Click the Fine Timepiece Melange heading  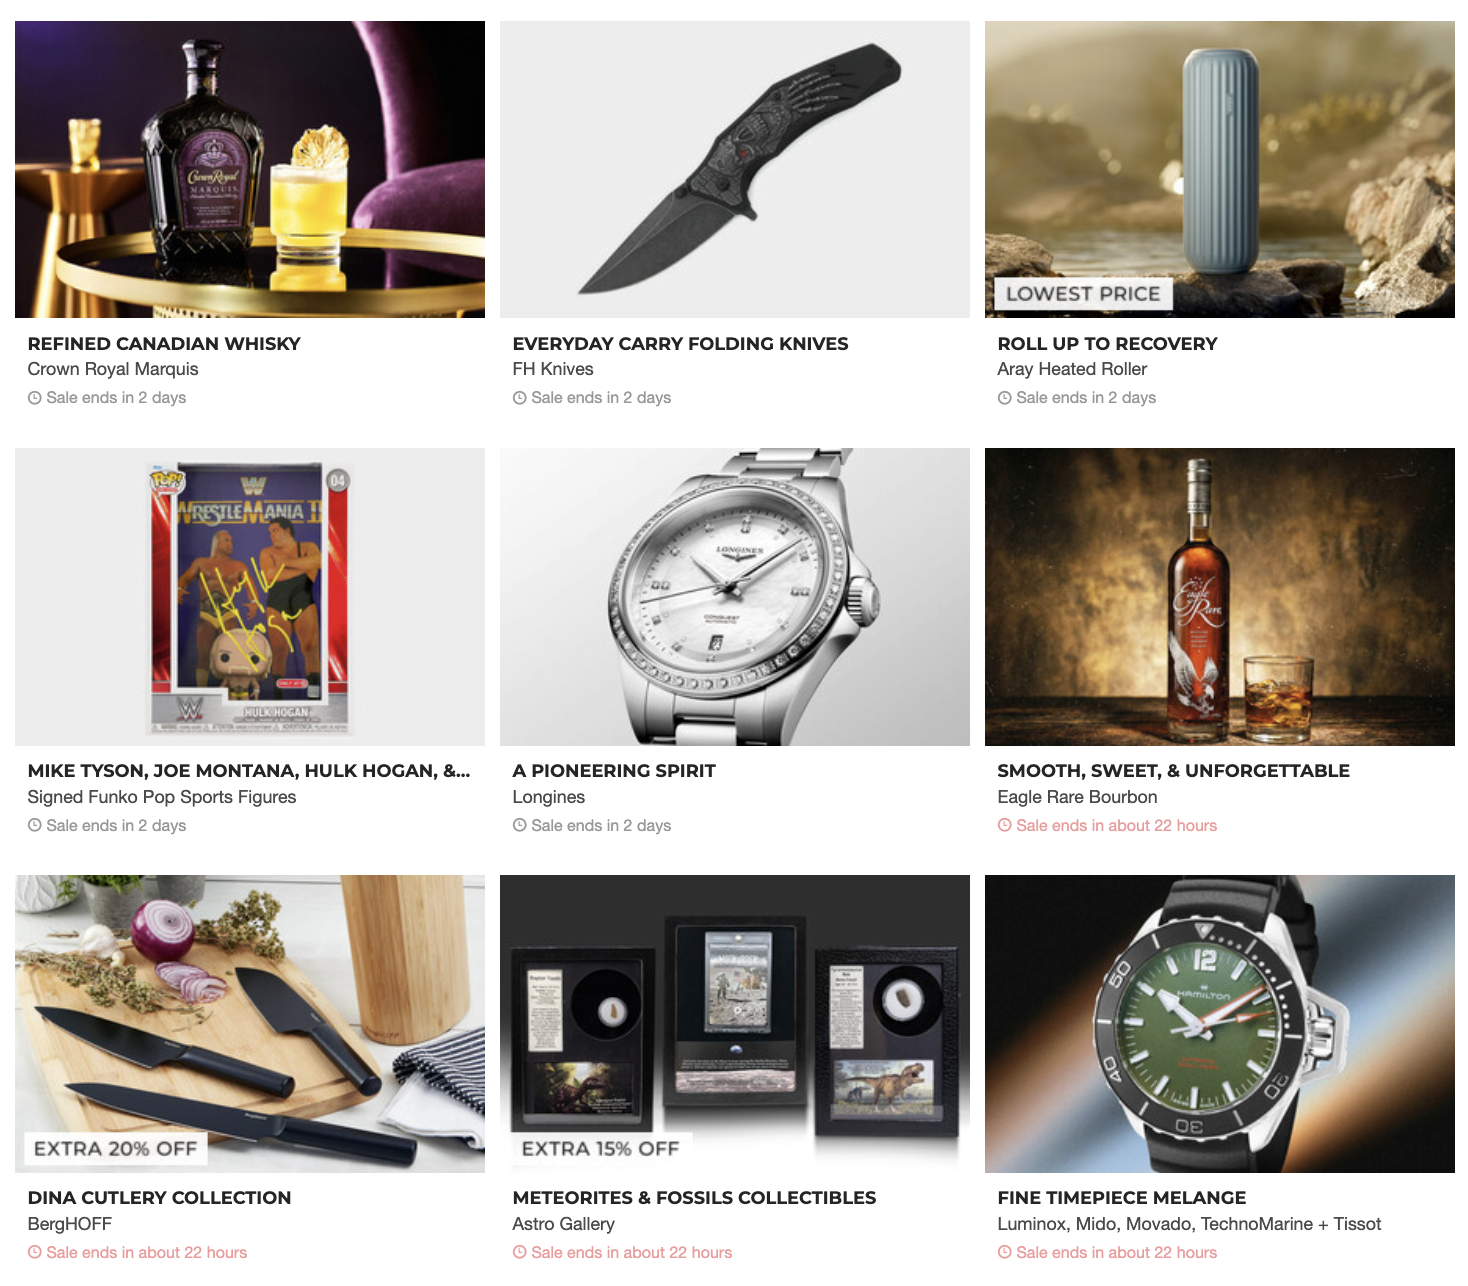(x=1122, y=1198)
